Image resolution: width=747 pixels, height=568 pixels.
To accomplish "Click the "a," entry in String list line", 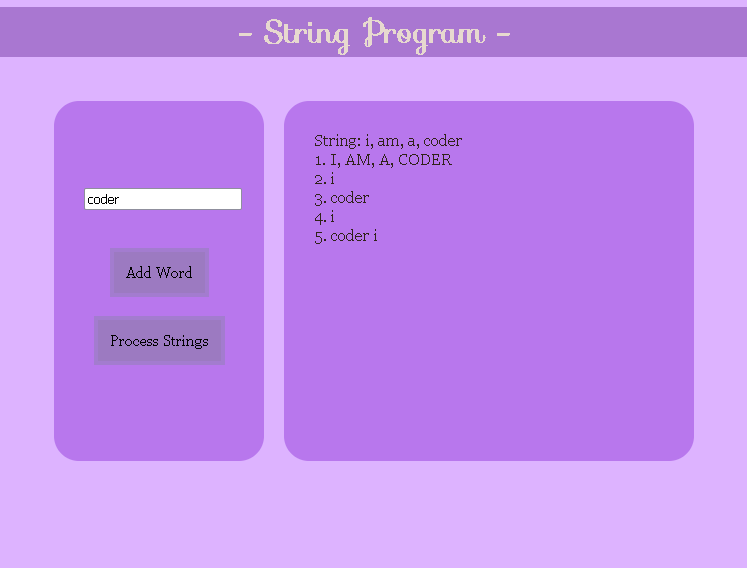I will click(x=413, y=141).
